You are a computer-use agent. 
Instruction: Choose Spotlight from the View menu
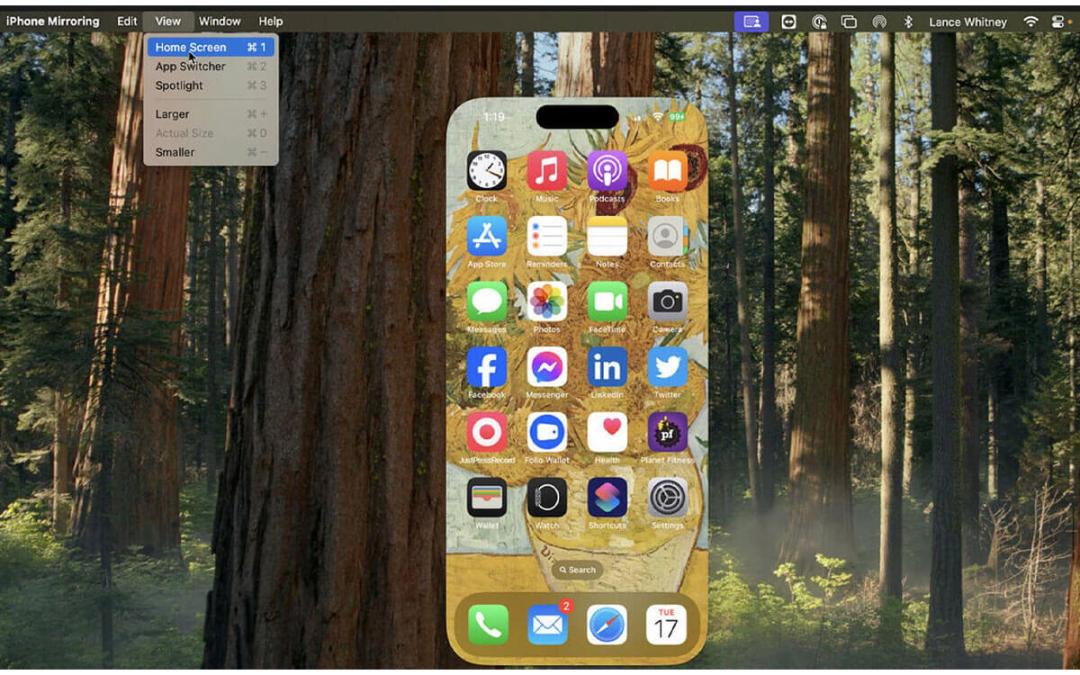tap(211, 85)
